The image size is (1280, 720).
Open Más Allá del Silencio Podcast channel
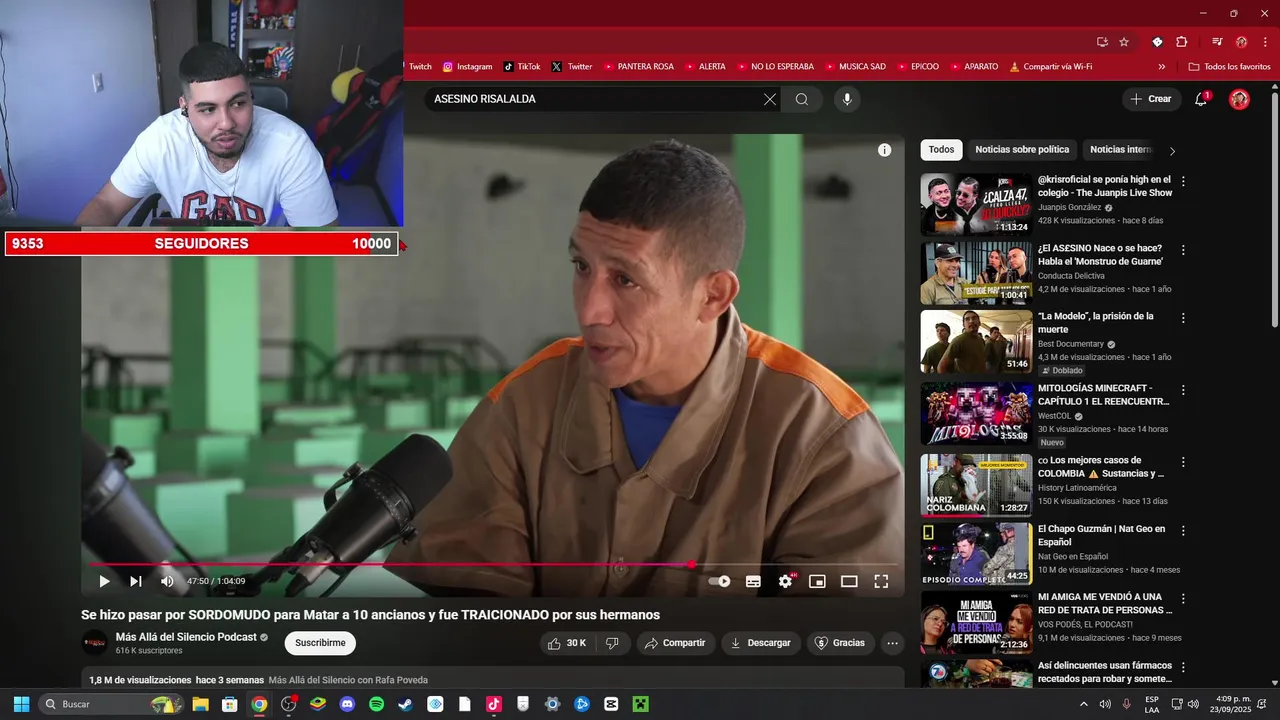click(186, 637)
